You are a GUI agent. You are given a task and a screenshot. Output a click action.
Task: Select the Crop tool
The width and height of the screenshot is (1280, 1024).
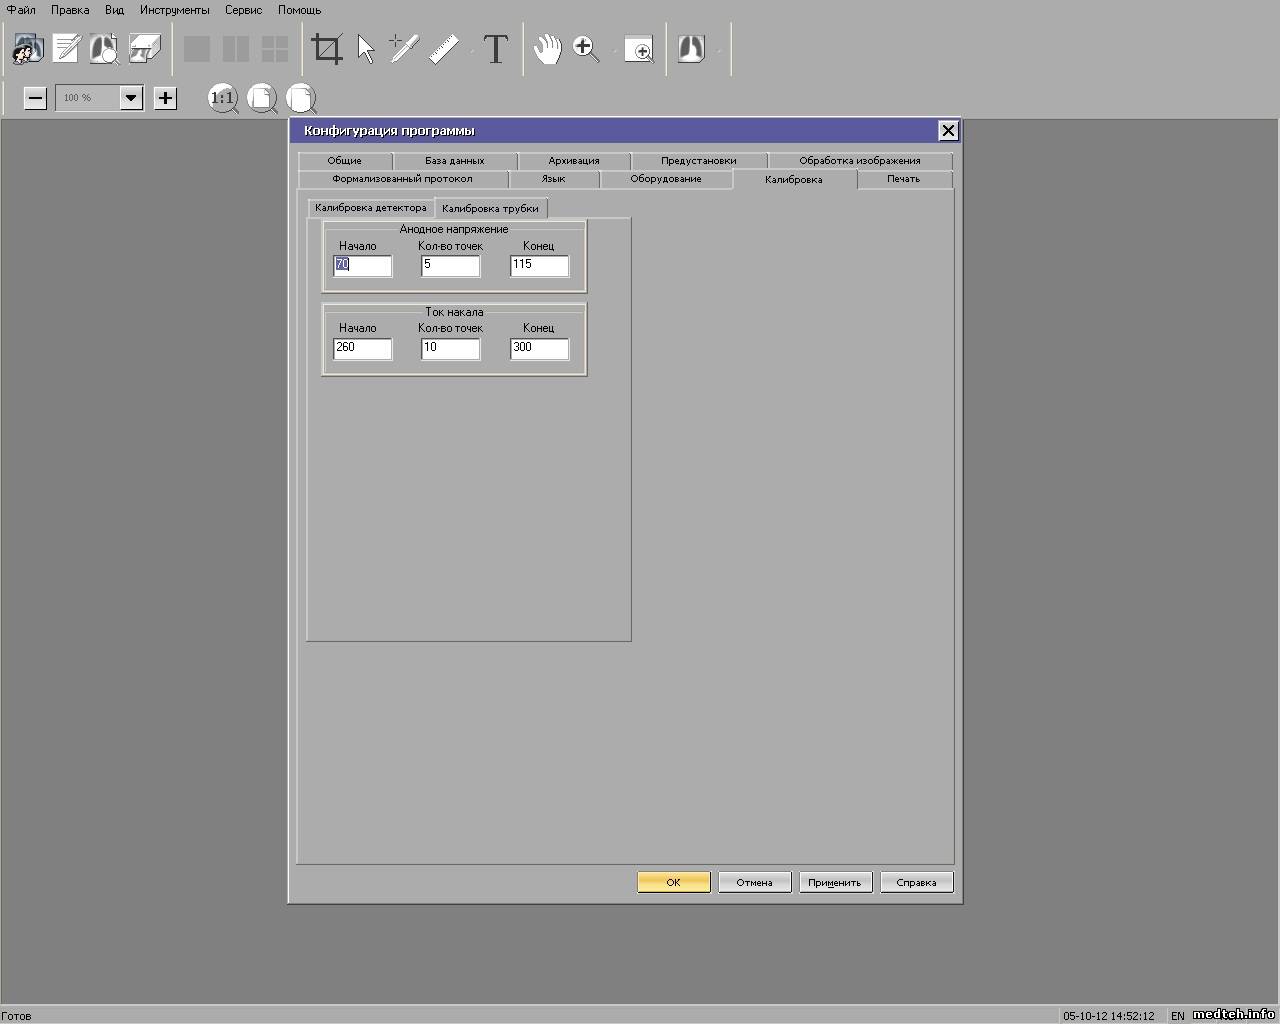(x=327, y=49)
